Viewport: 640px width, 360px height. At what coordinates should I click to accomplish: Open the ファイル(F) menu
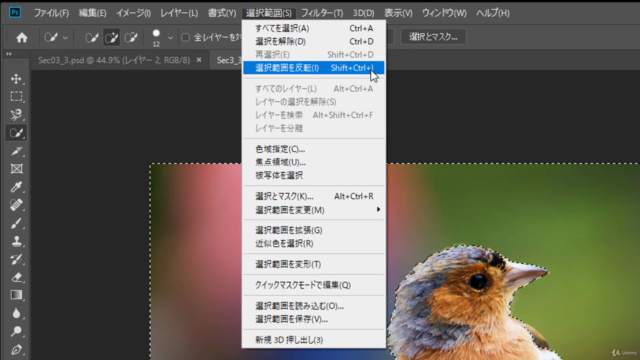[51, 13]
